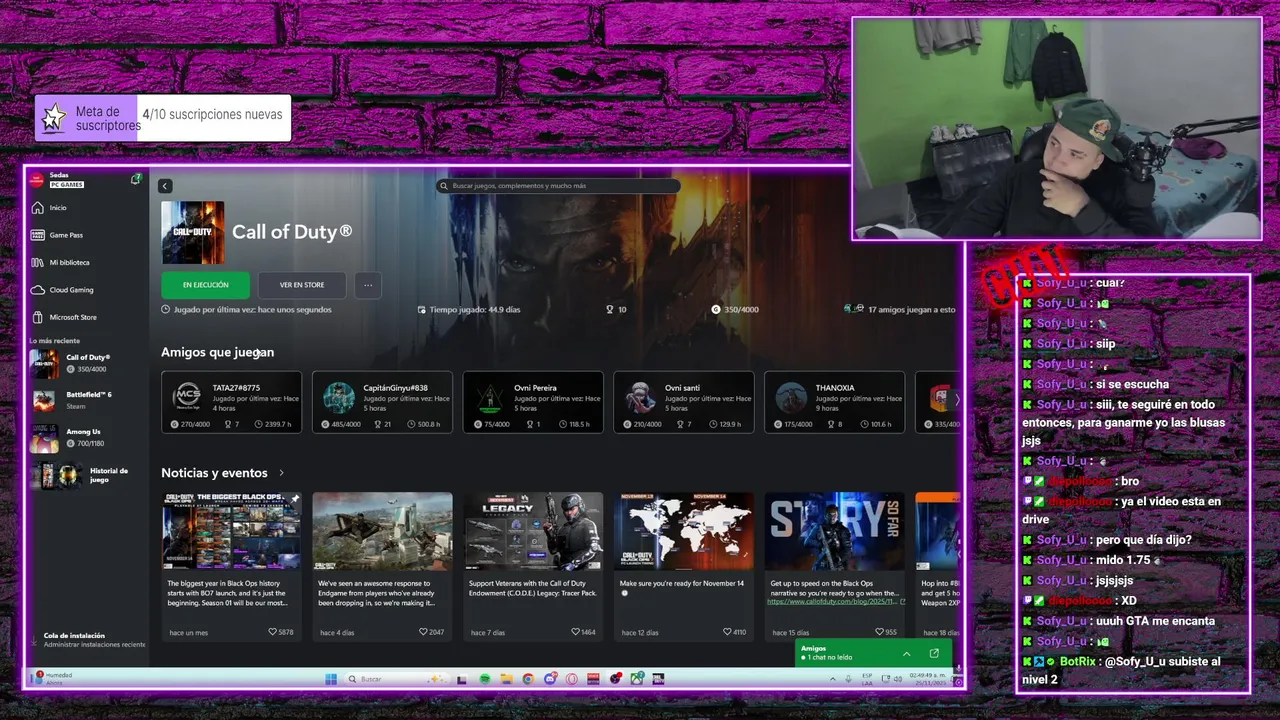Open the Xbox app taskbar icon
1280x720 pixels.
coord(637,679)
